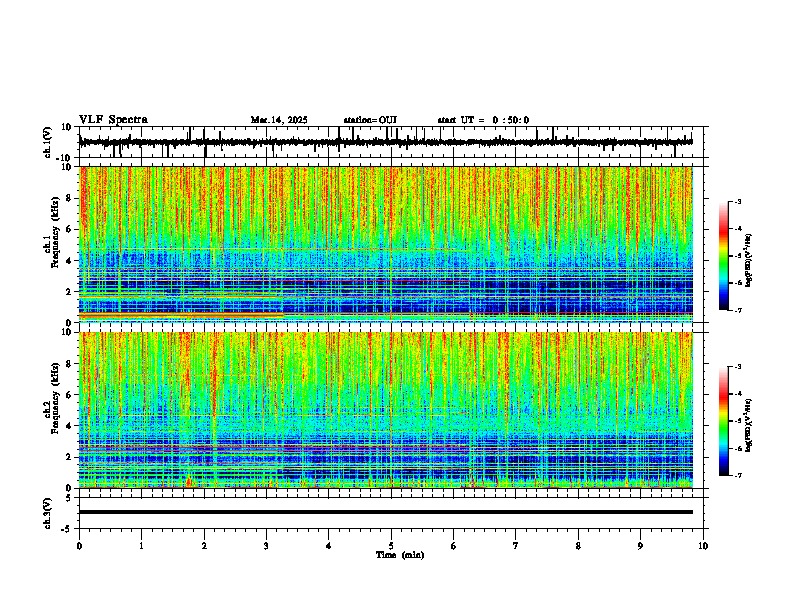
Task: Click the time axis tick label '0'
Action: [79, 546]
